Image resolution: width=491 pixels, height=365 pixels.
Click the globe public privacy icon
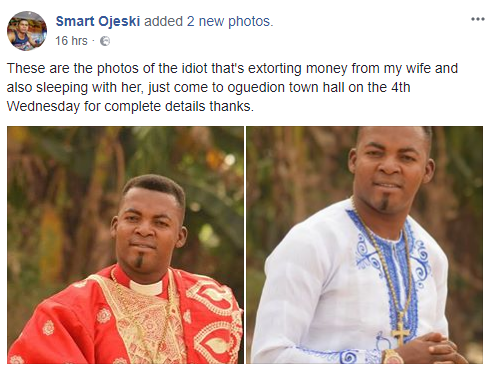point(105,41)
